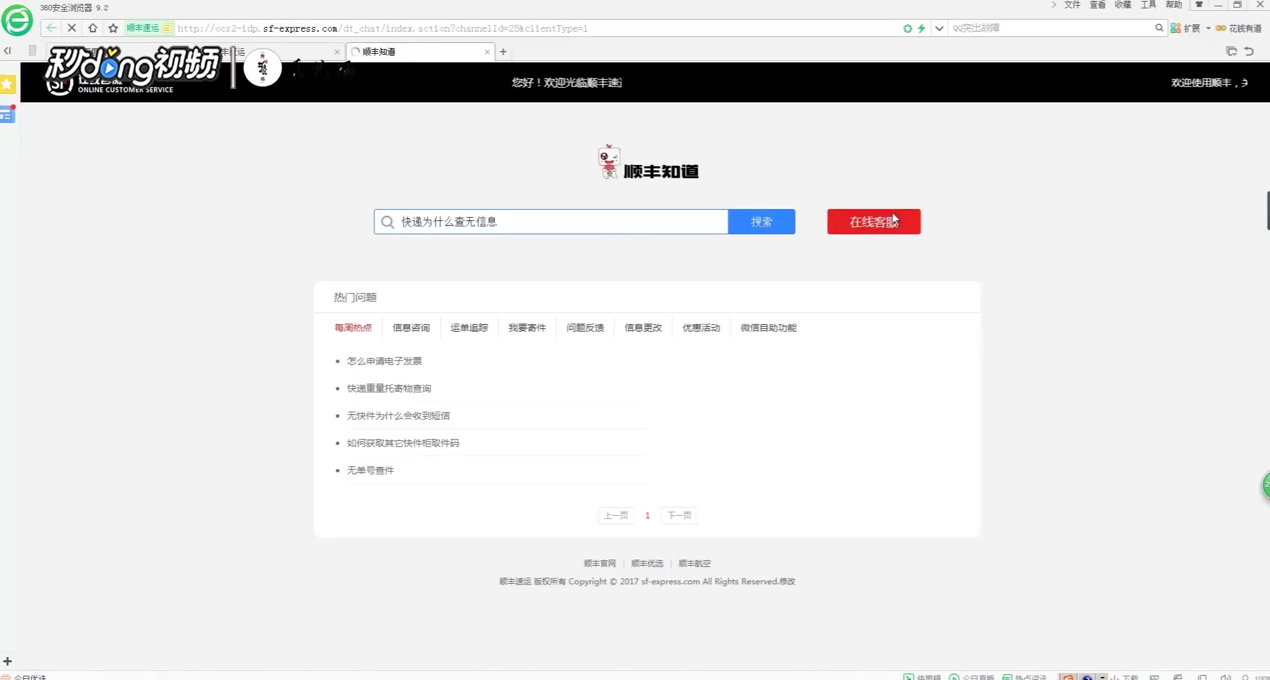1270x680 pixels.
Task: Click the blue 搜索 button
Action: 762,222
